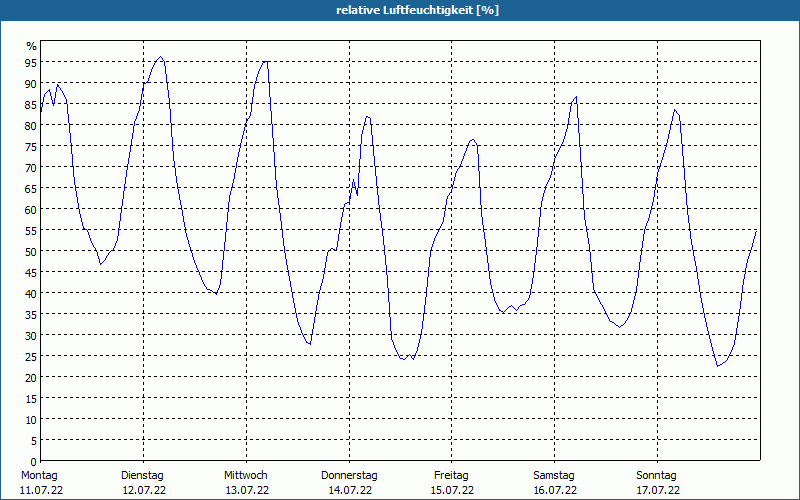Click the y-axis value 70

(x=31, y=168)
